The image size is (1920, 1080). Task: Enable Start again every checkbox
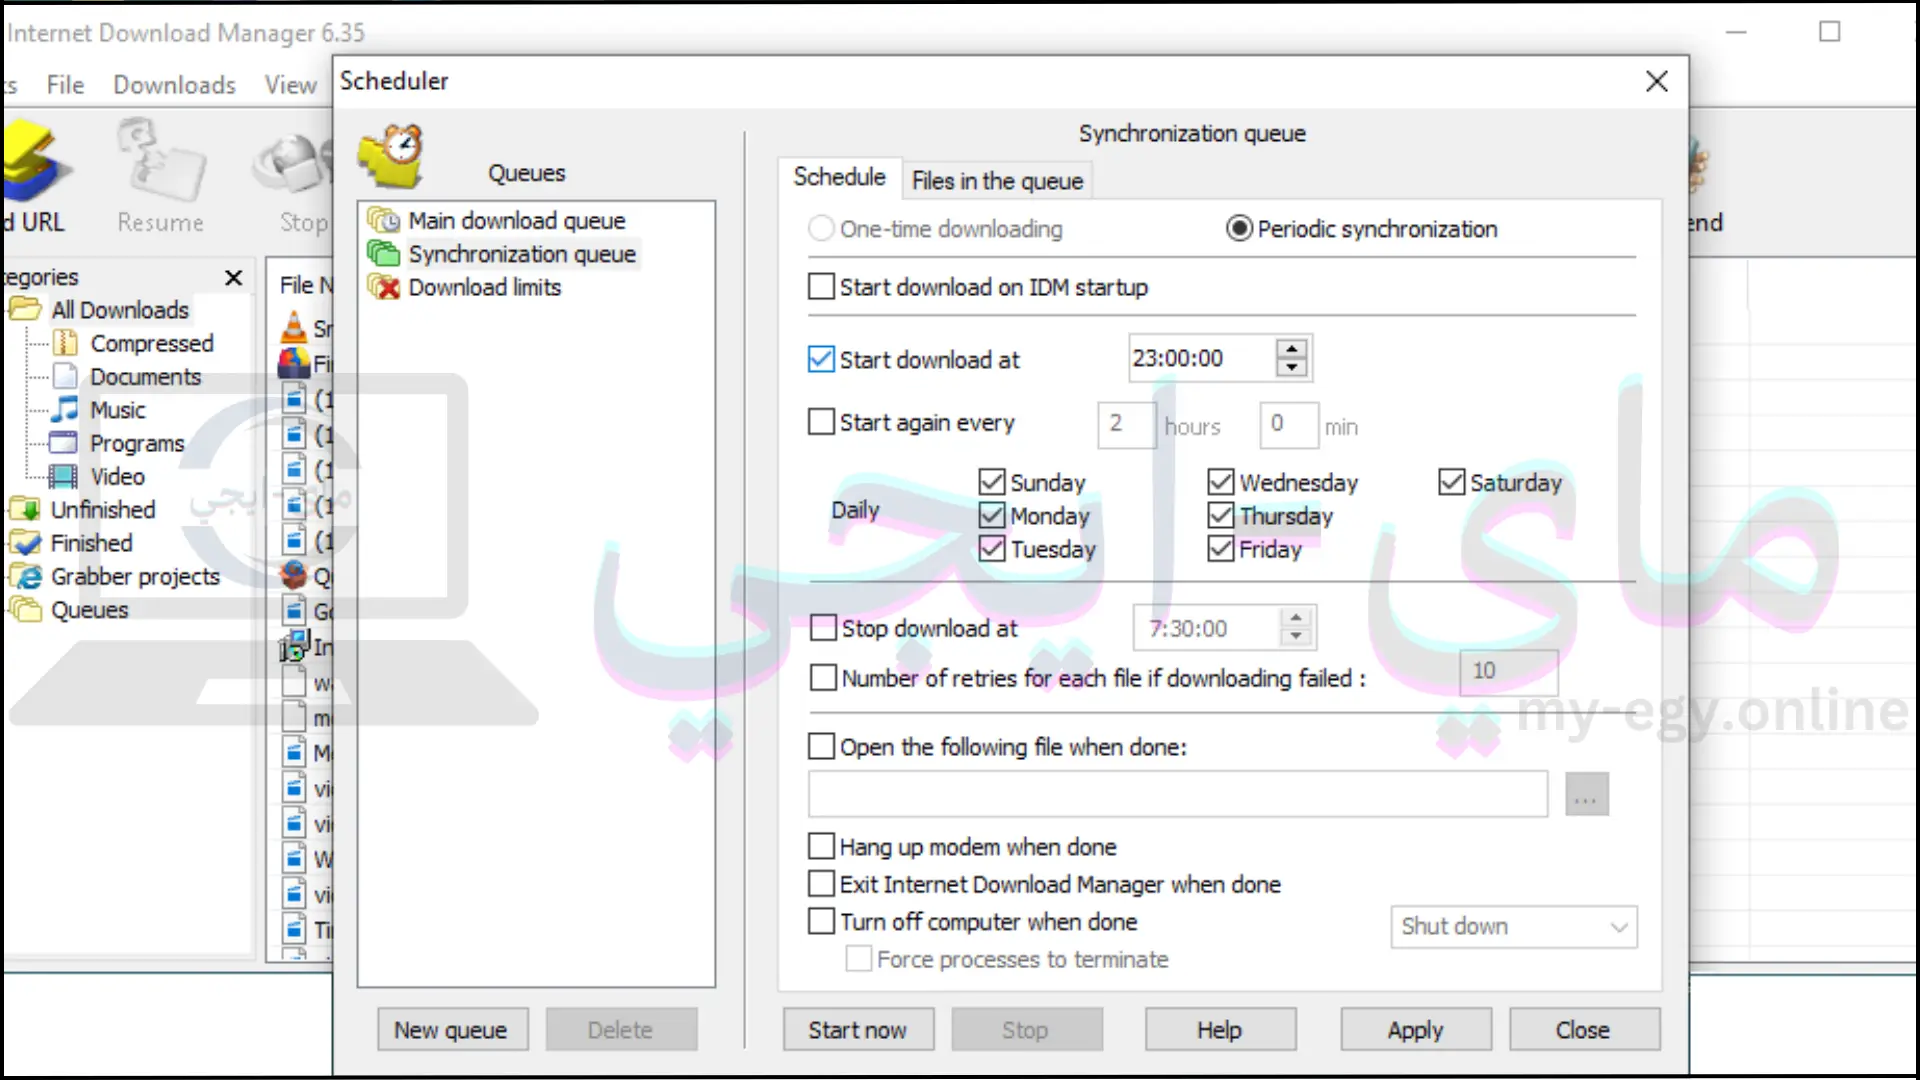pos(821,422)
